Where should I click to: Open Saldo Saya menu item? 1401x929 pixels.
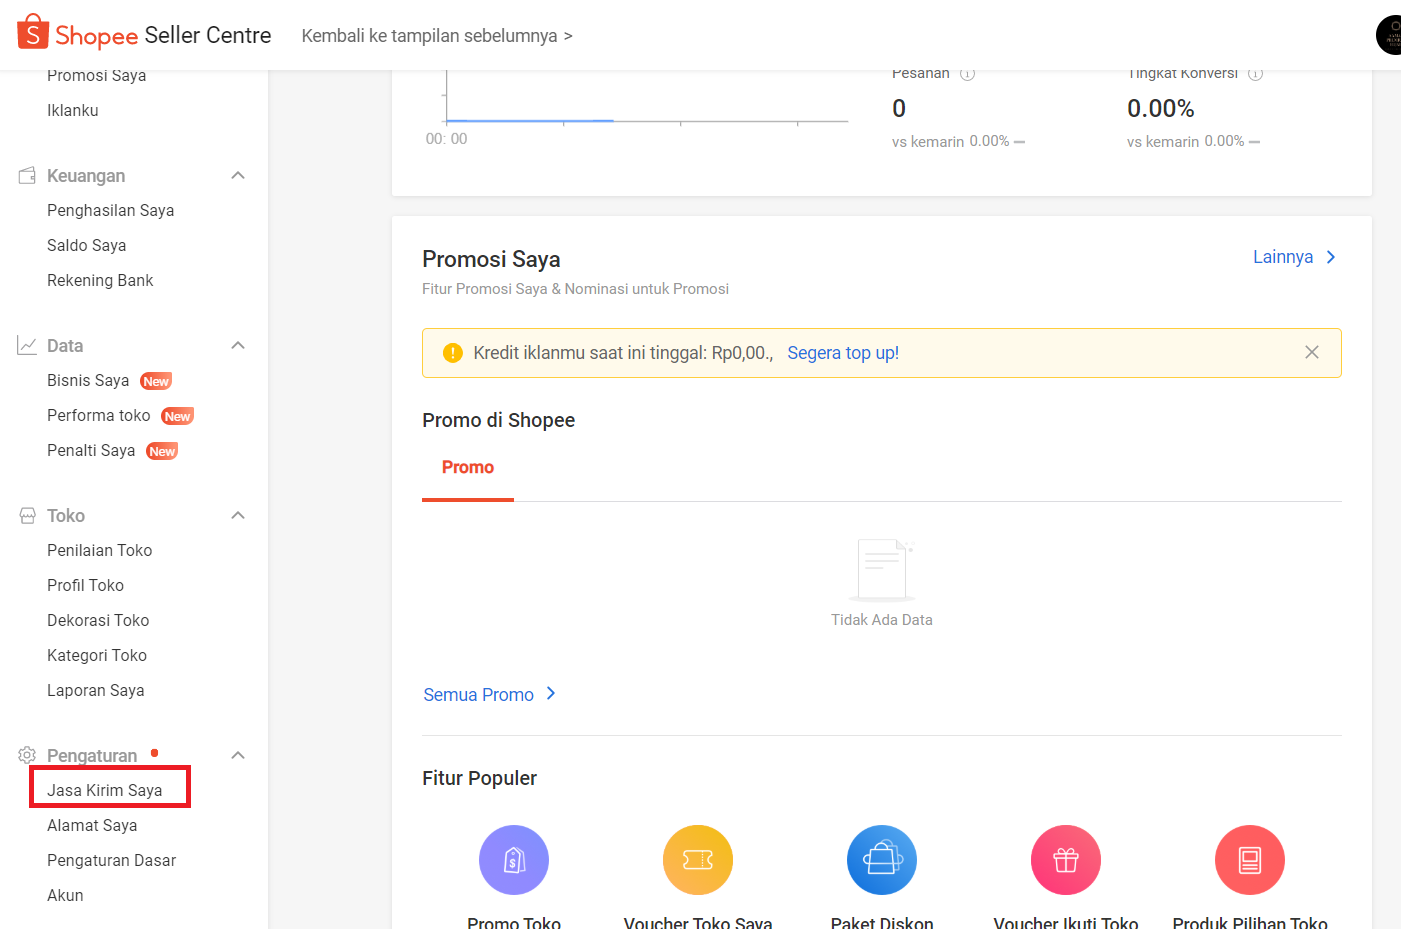click(86, 245)
